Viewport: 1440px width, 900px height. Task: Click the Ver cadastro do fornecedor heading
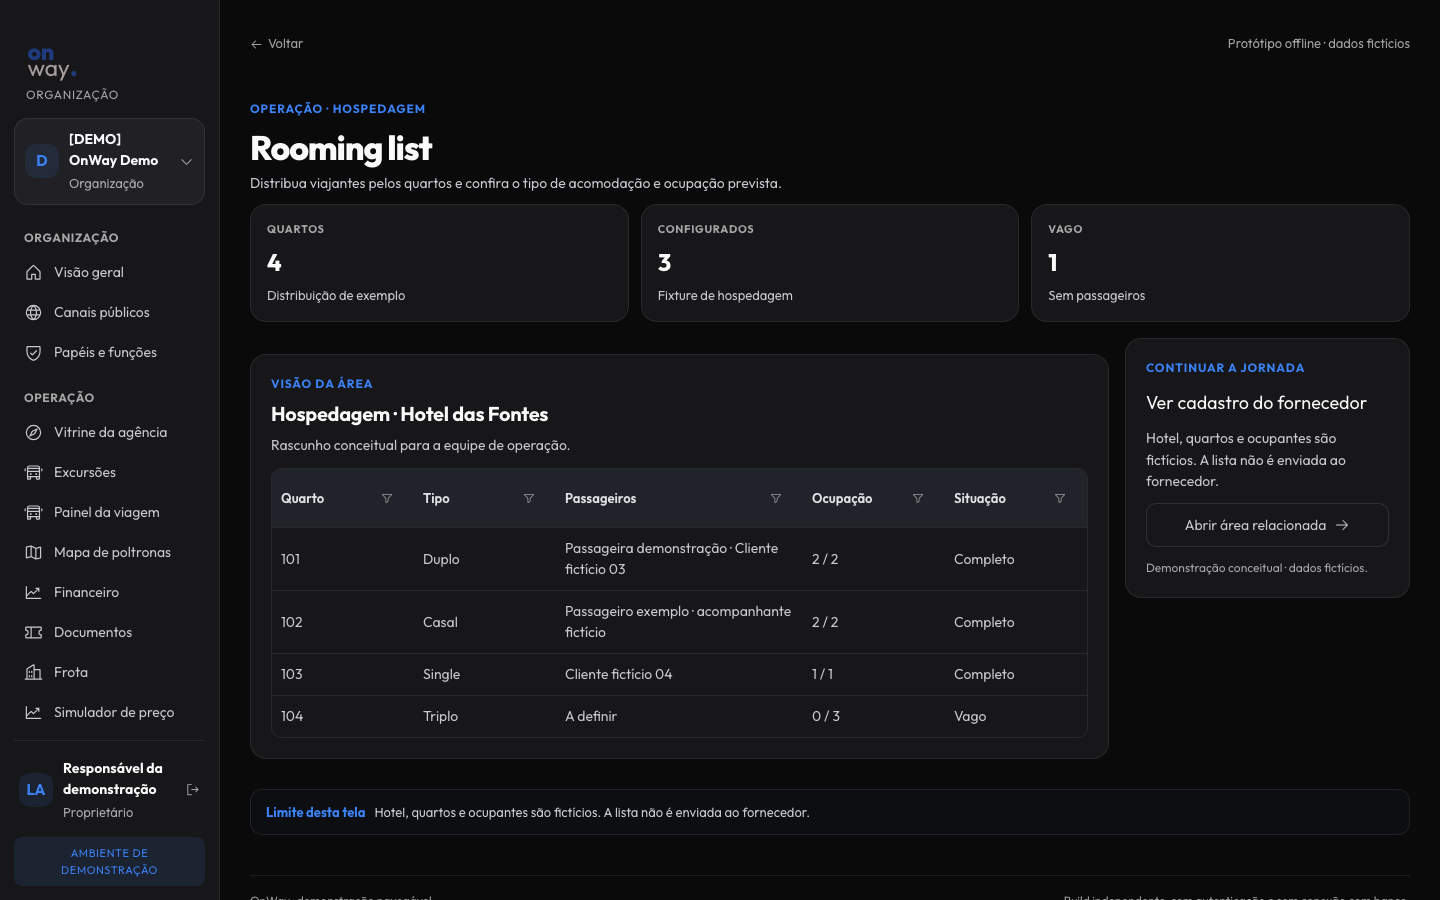click(x=1256, y=403)
